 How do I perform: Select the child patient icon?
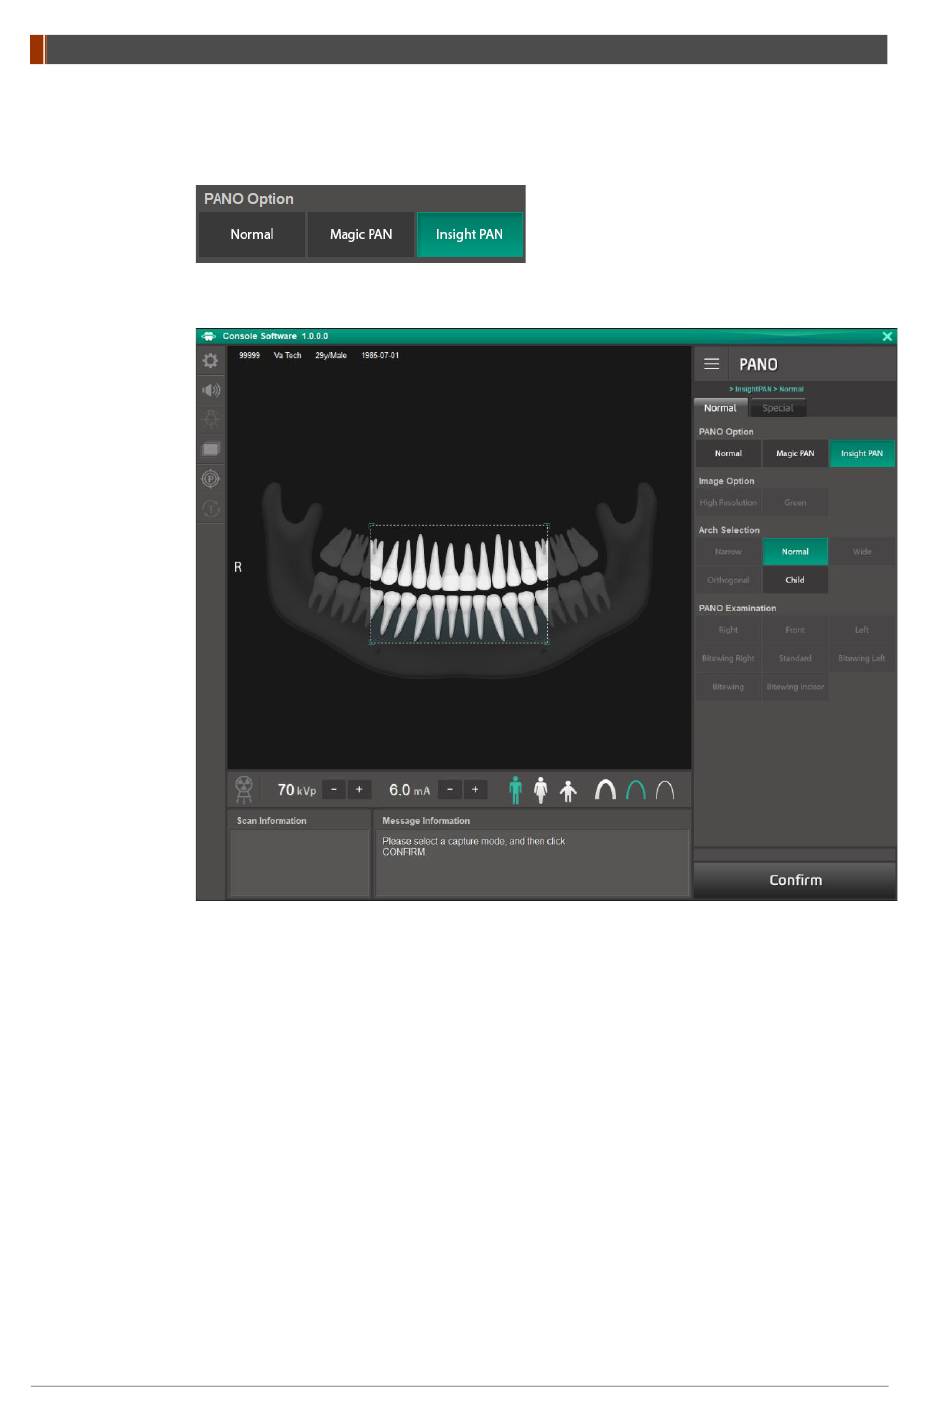tap(568, 792)
